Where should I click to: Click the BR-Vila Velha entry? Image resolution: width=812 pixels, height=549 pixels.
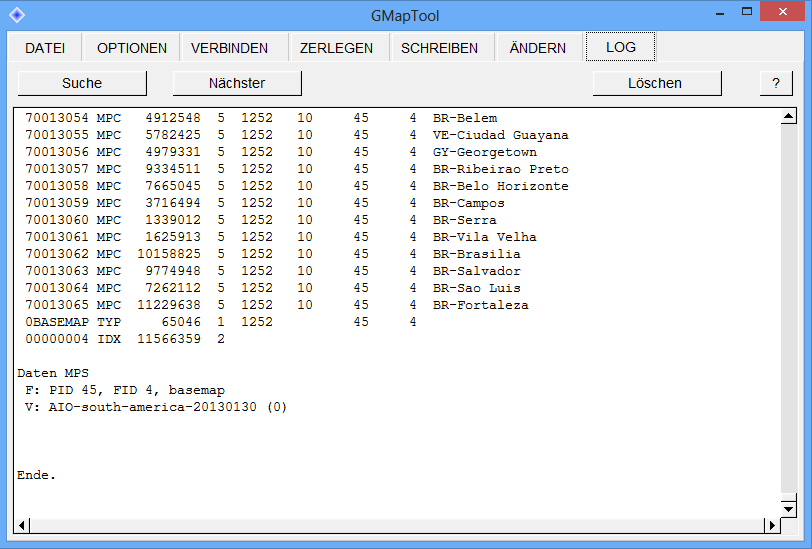click(281, 237)
